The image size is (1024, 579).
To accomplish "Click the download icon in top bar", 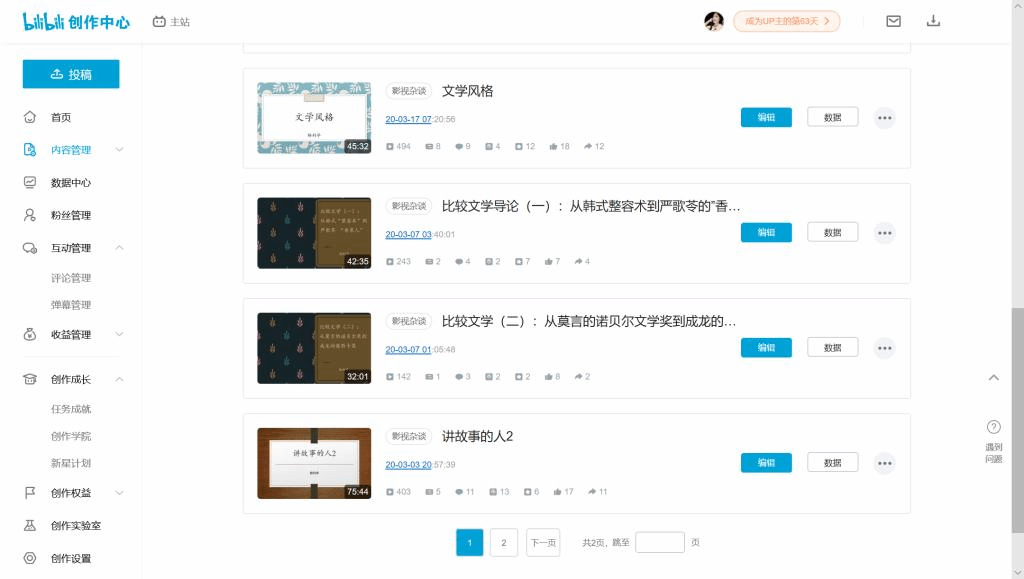I will [x=933, y=21].
